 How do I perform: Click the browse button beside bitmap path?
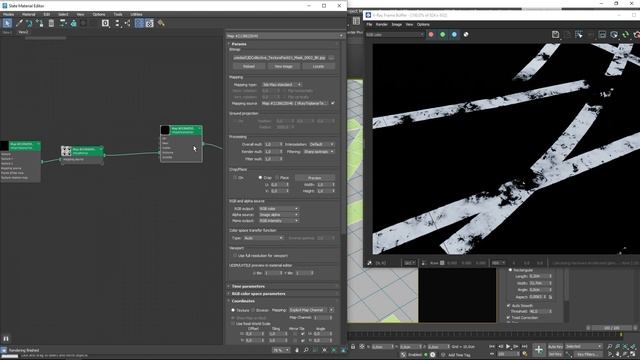click(331, 58)
